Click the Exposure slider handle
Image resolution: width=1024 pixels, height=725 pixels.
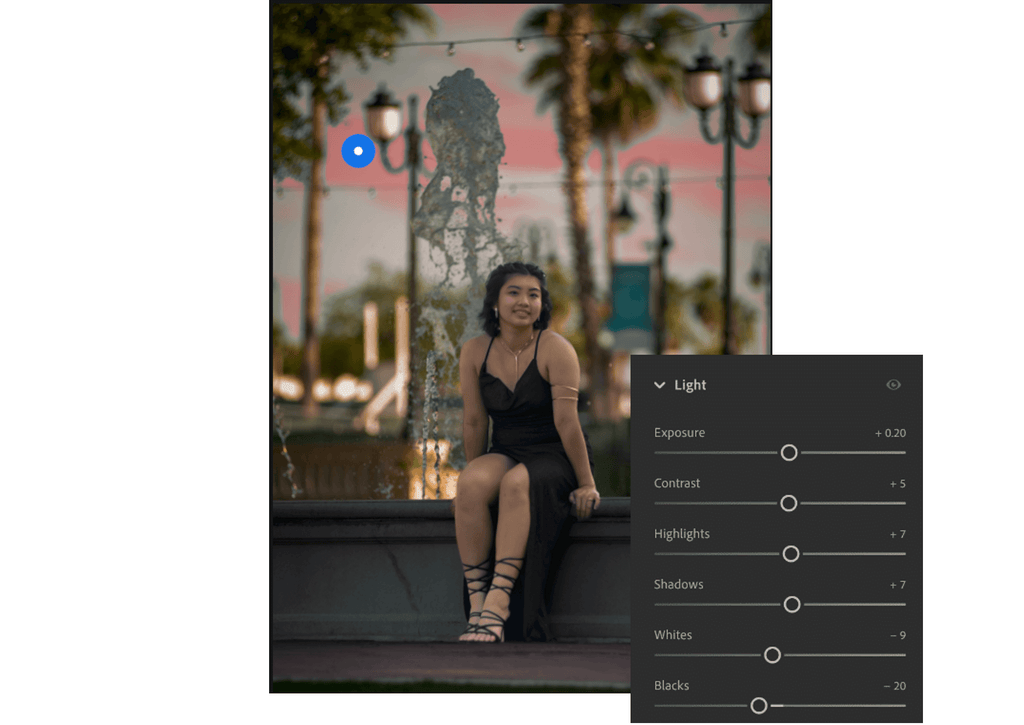[x=789, y=453]
